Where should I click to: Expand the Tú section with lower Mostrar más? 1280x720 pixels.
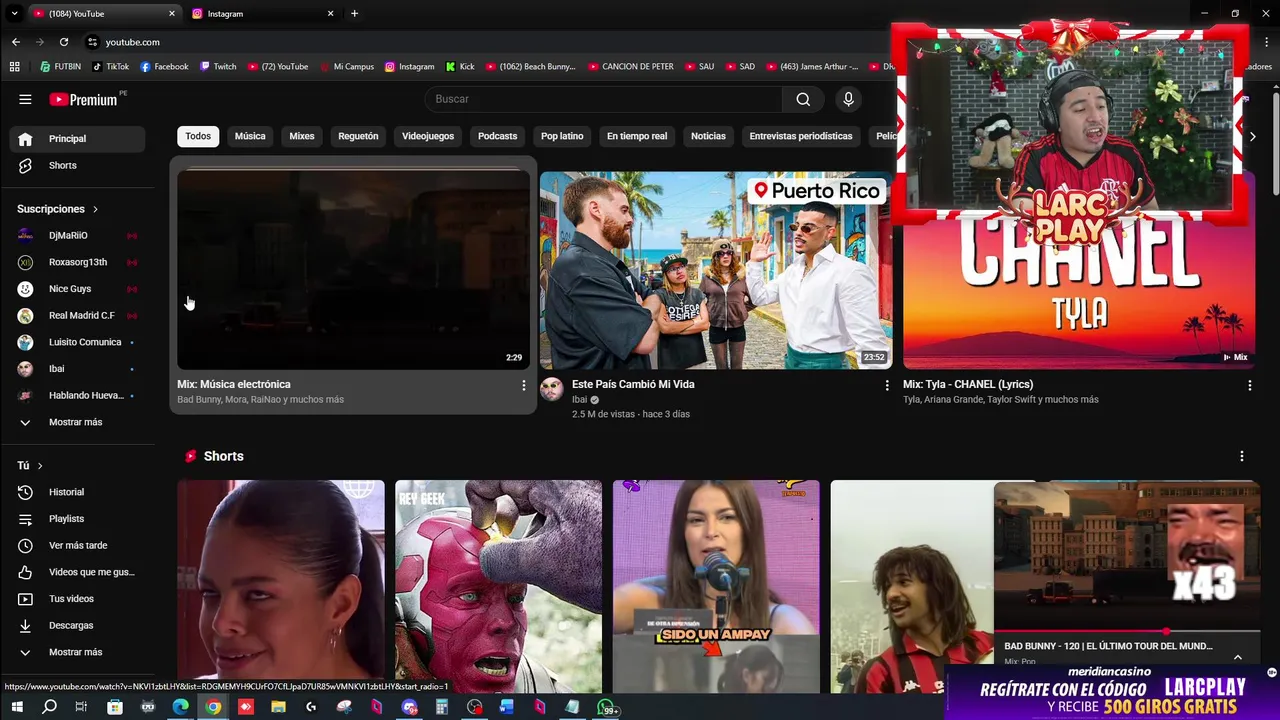77,652
